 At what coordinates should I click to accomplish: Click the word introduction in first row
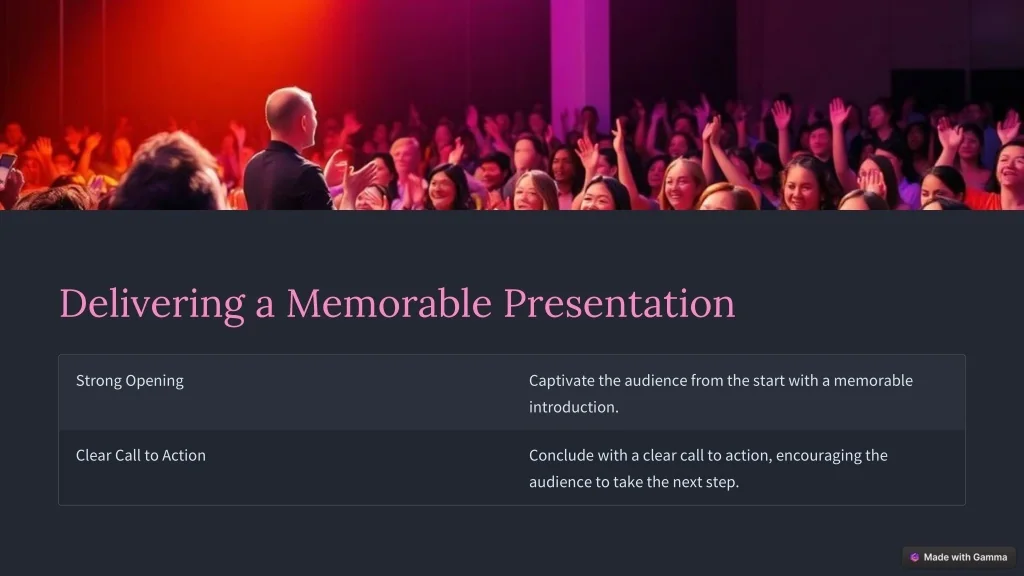[571, 407]
